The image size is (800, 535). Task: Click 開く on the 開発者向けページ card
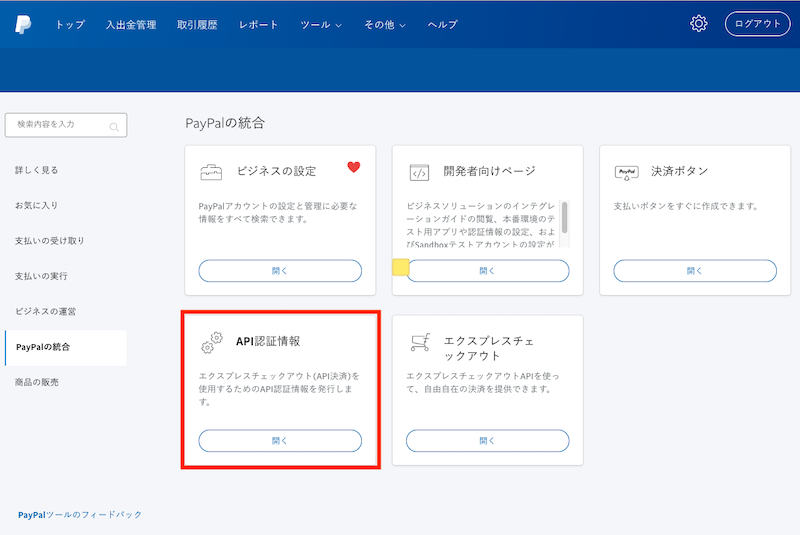488,271
